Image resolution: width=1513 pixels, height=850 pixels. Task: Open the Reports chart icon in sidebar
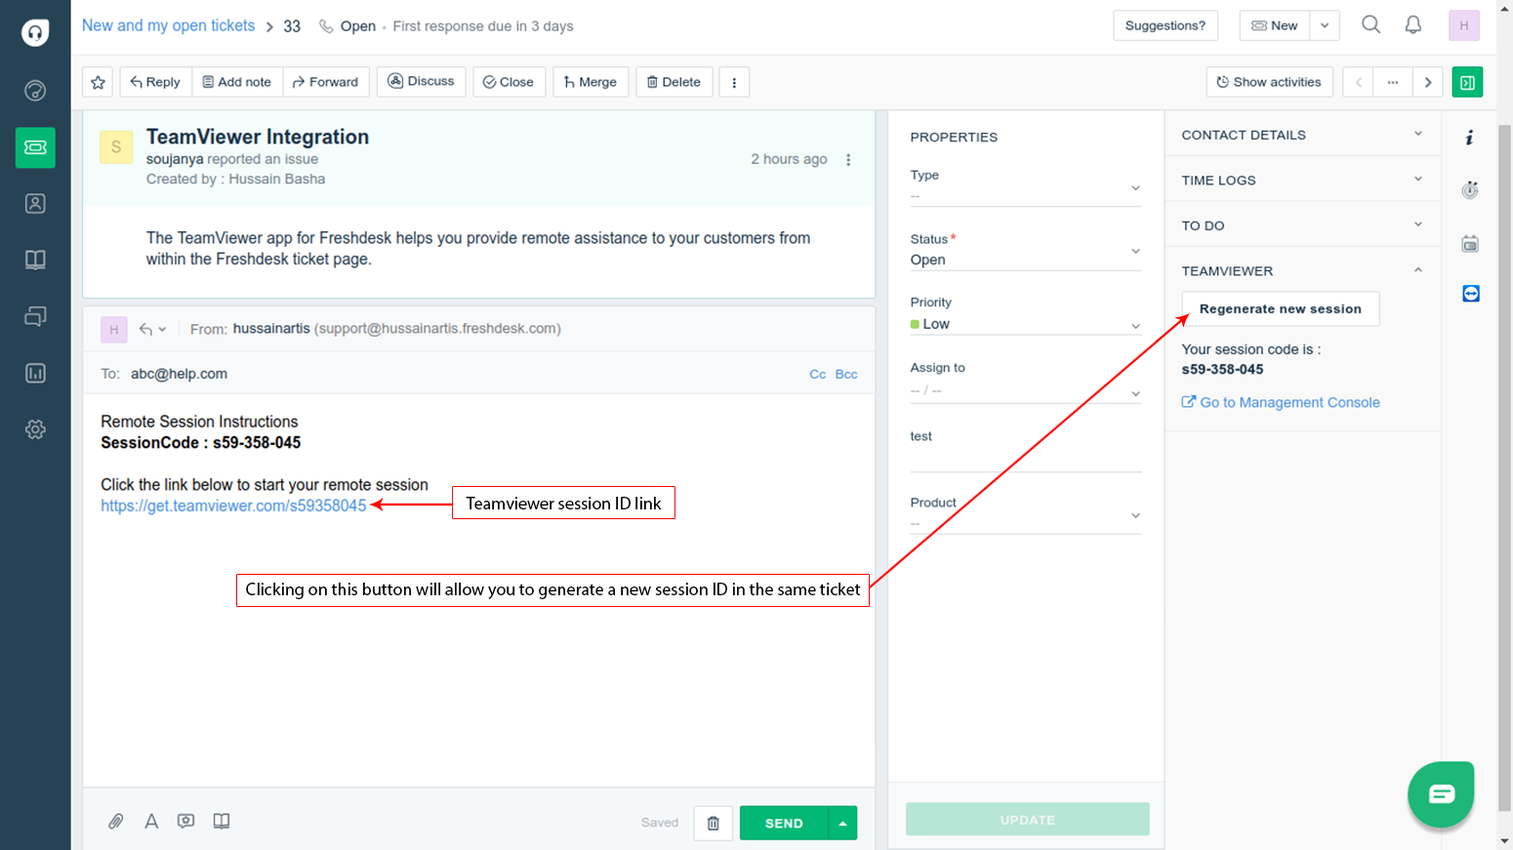click(x=35, y=373)
